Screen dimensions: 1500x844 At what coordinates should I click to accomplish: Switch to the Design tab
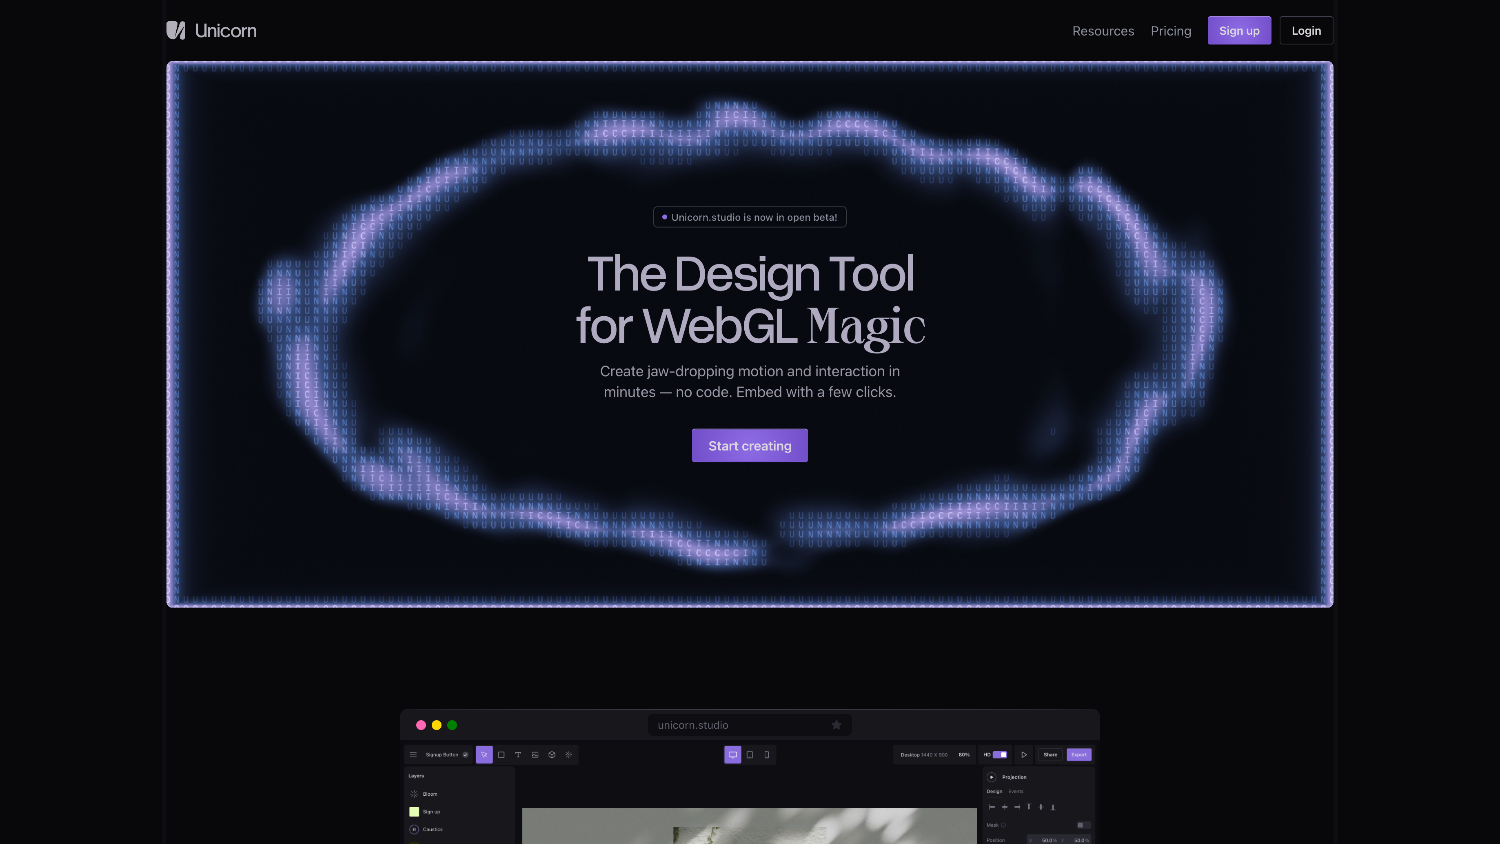click(x=994, y=791)
